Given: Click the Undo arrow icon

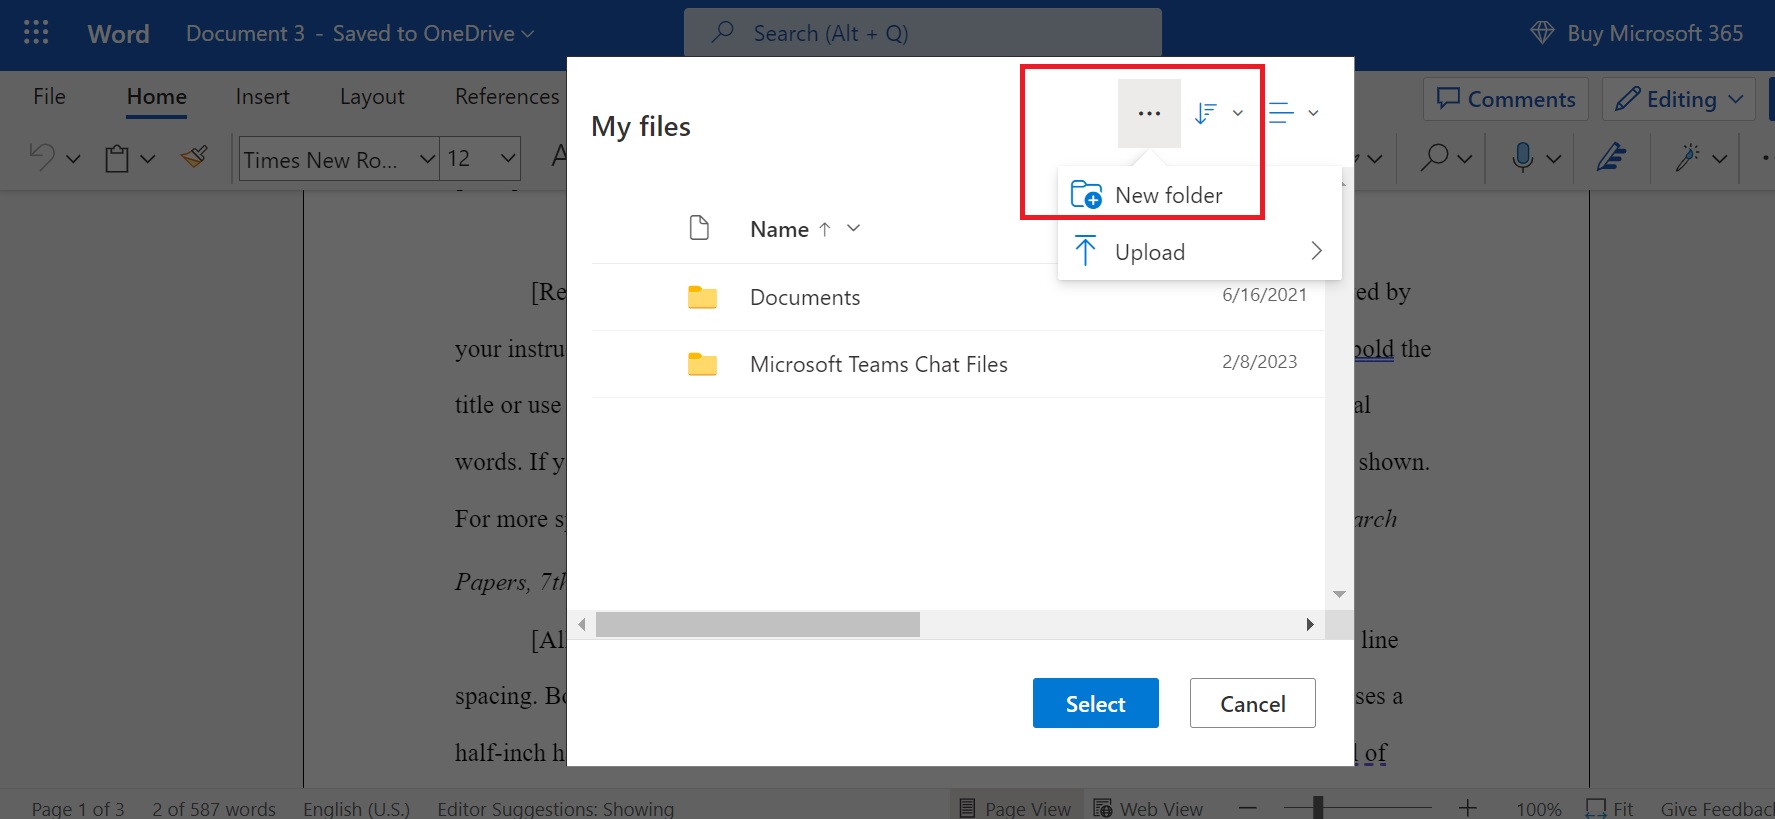Looking at the screenshot, I should coord(42,157).
